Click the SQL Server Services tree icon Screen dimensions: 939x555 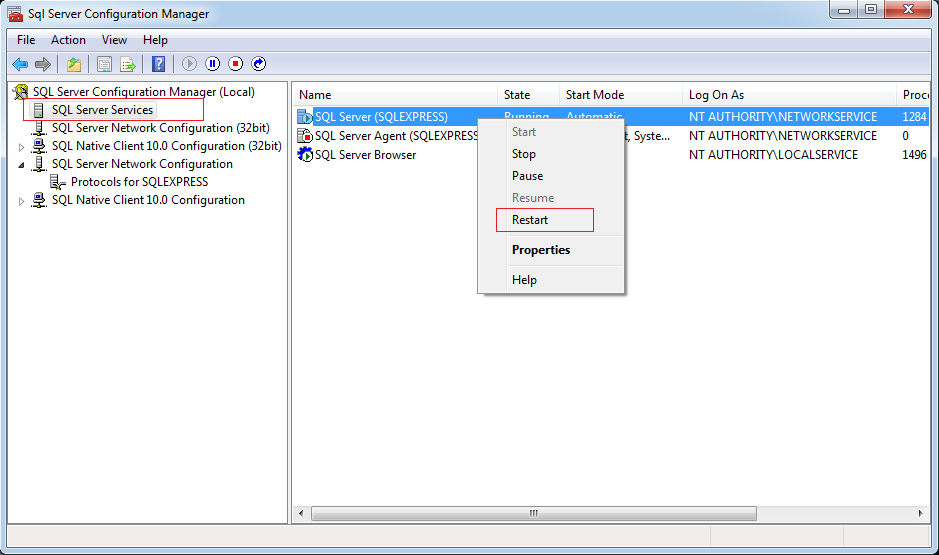pos(39,110)
